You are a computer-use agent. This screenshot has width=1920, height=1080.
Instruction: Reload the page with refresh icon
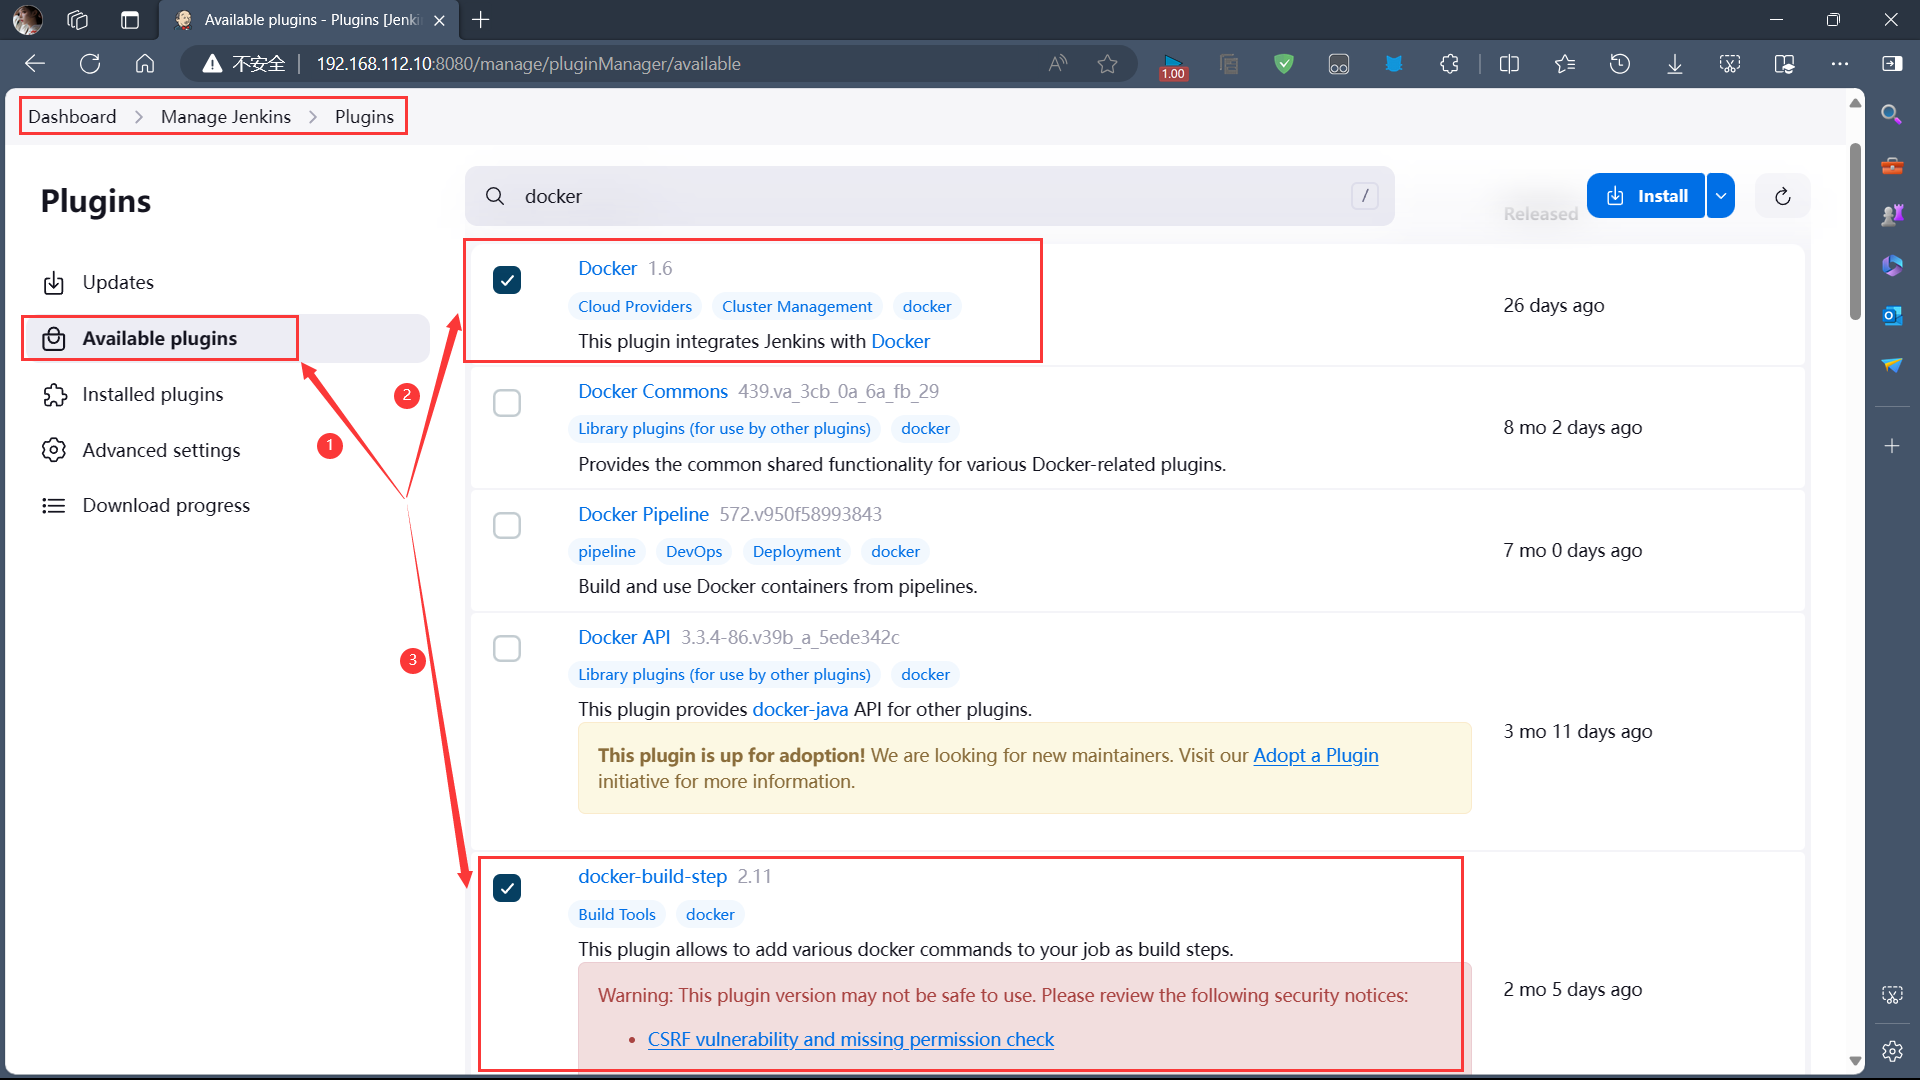coord(90,64)
